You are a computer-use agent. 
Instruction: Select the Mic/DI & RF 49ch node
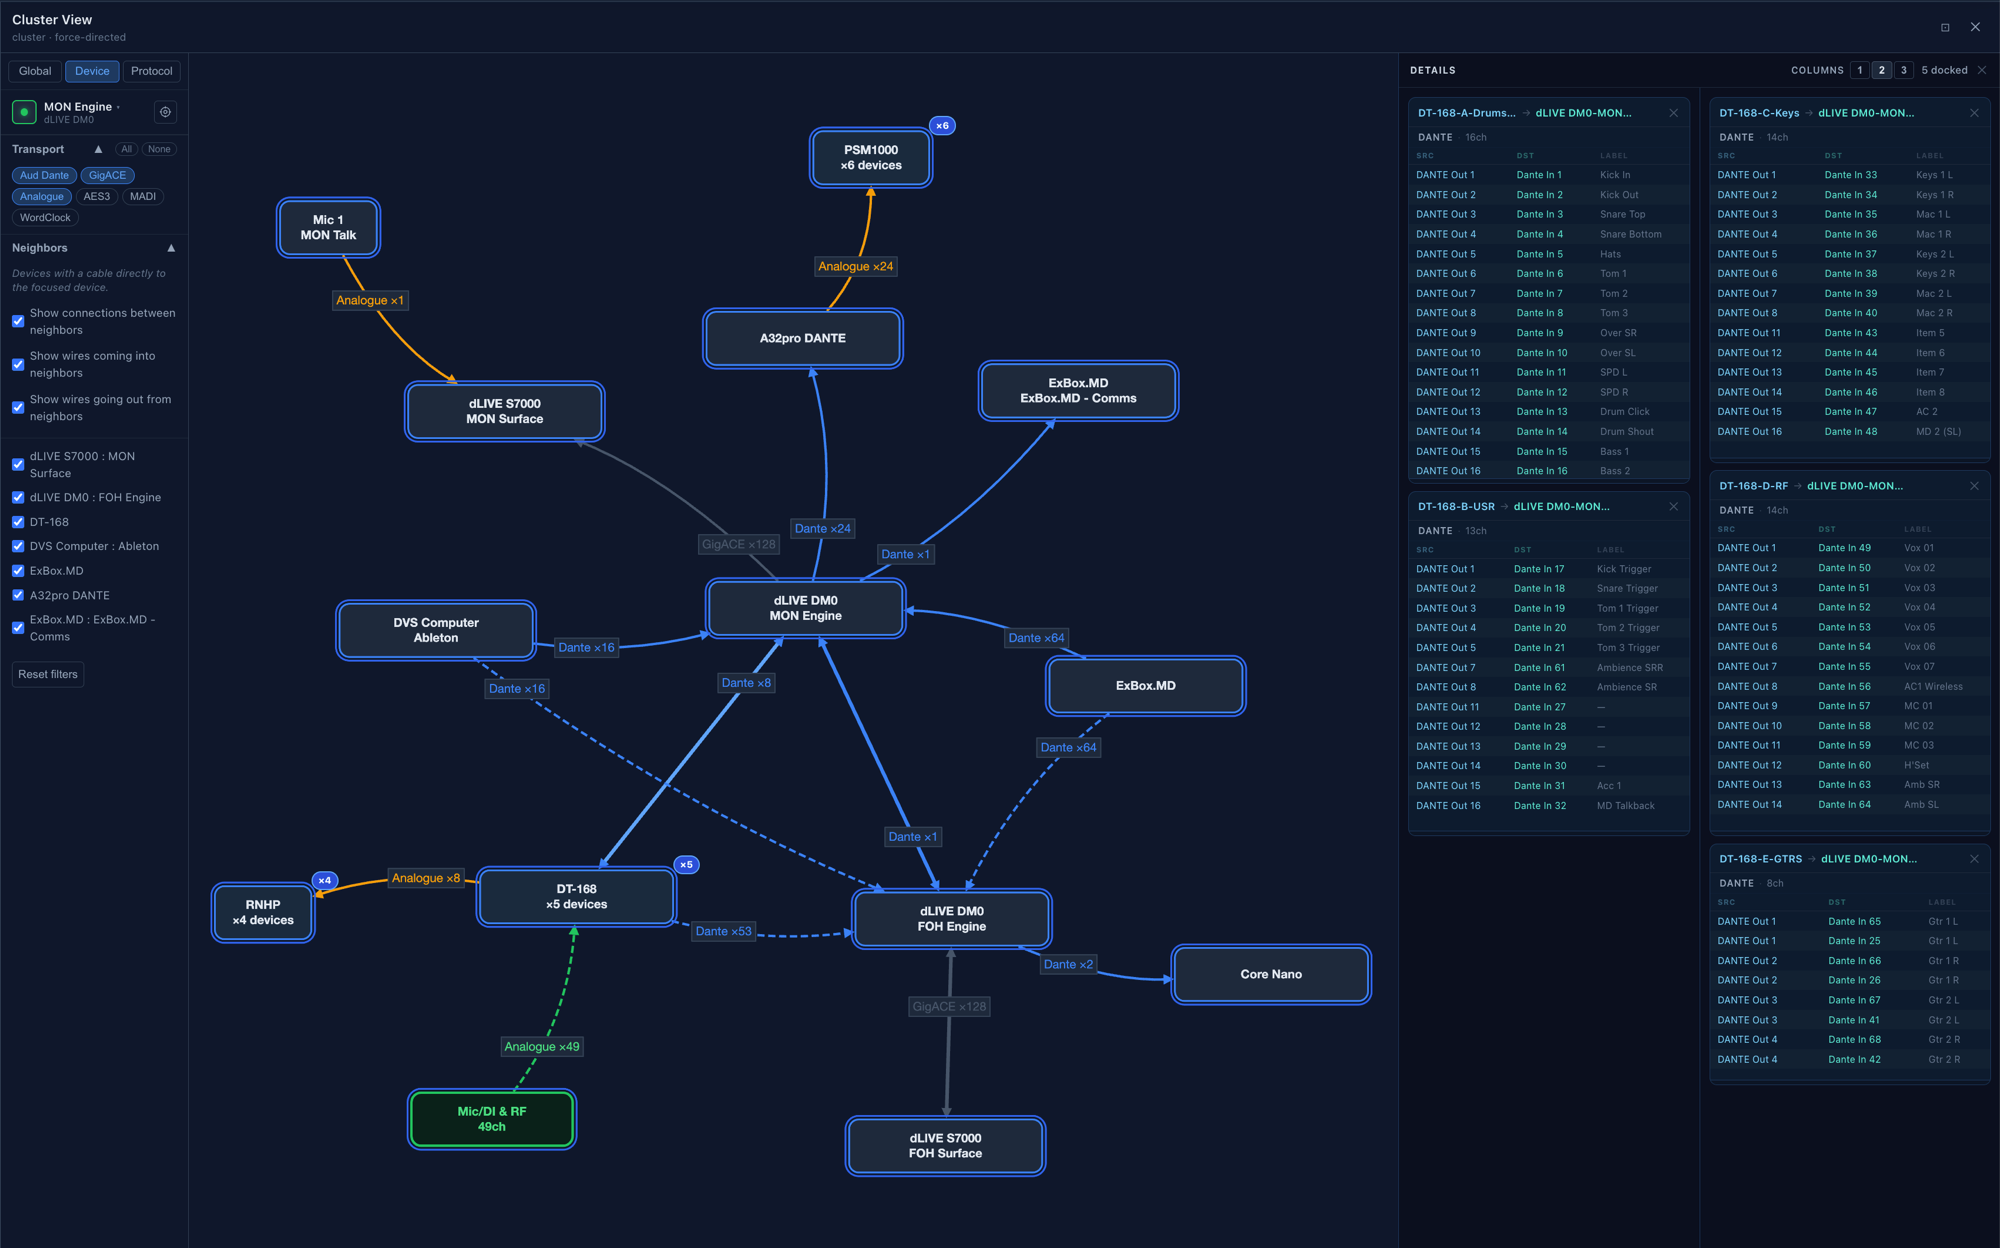[491, 1120]
